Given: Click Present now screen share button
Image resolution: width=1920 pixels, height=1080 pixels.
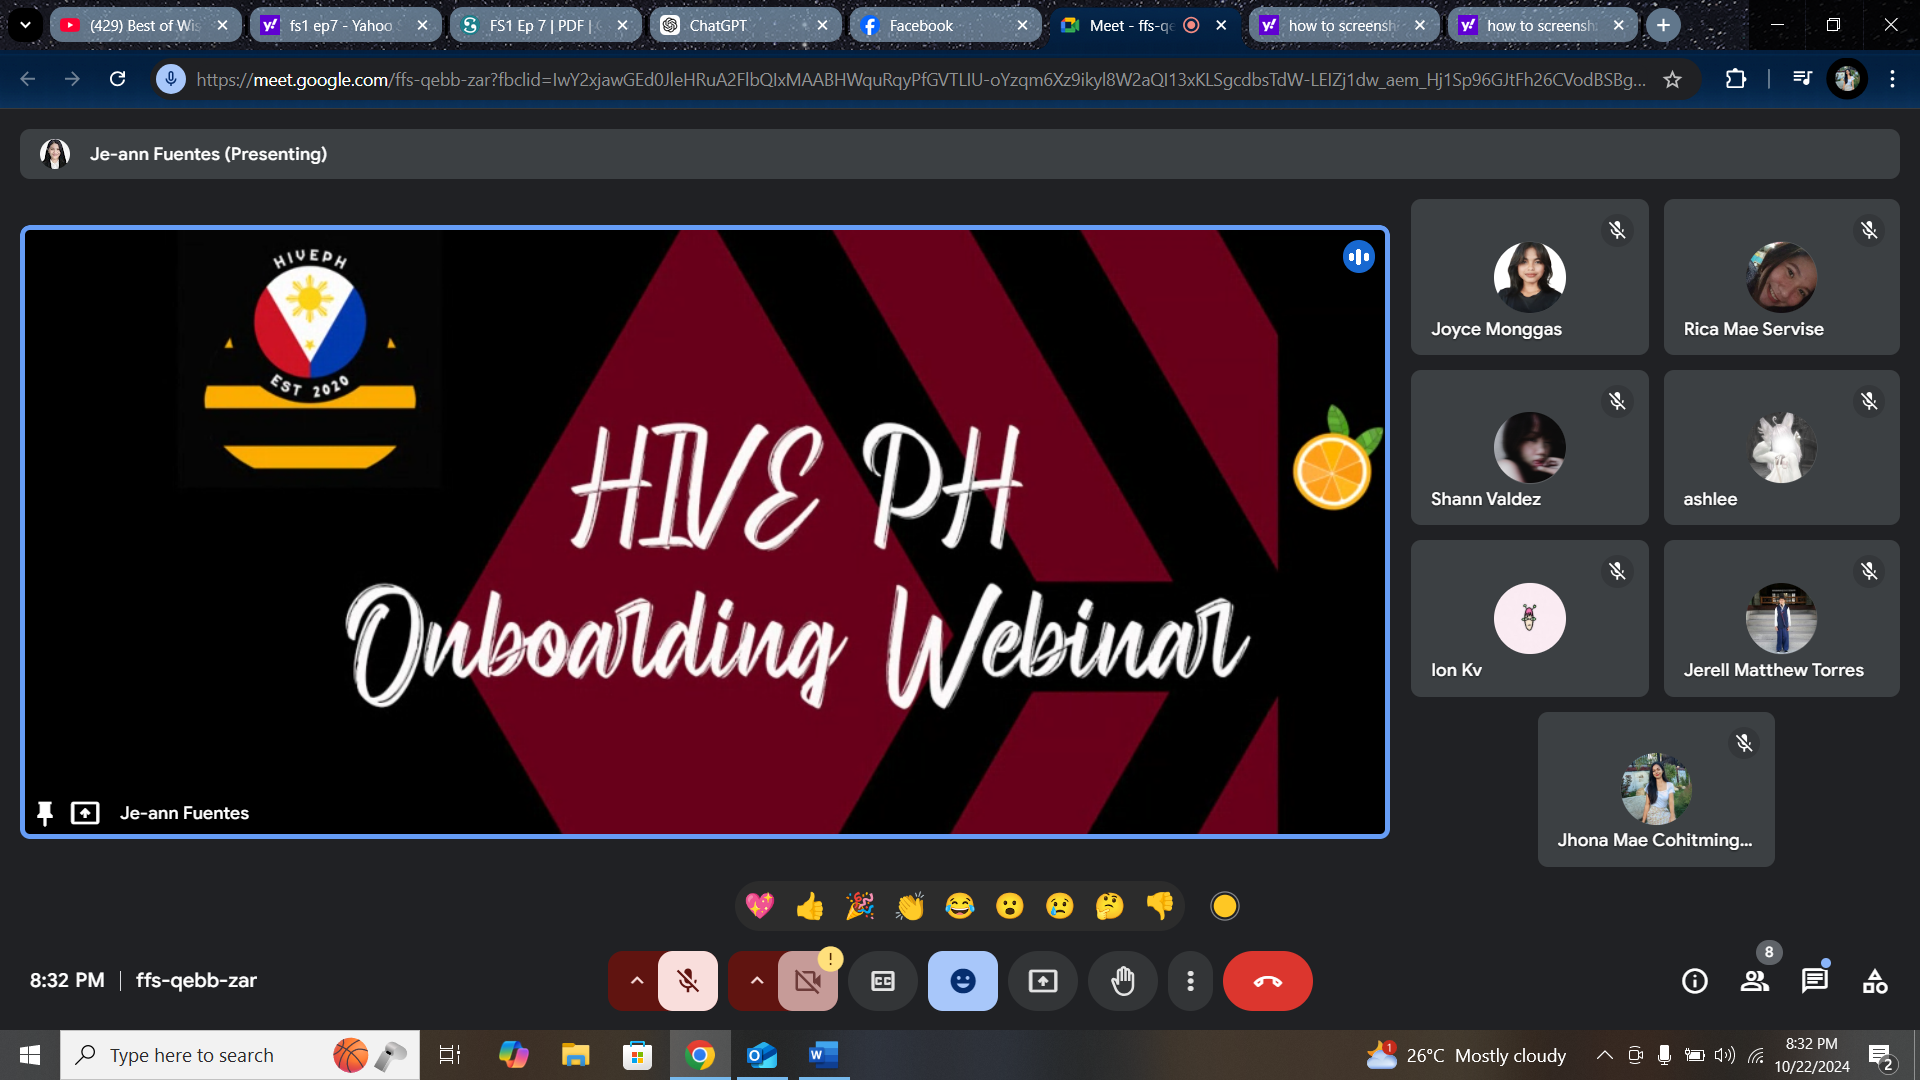Looking at the screenshot, I should [1043, 981].
